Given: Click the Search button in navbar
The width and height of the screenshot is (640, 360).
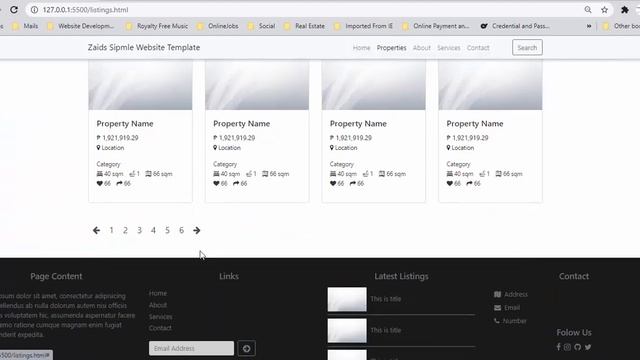Looking at the screenshot, I should coord(527,47).
